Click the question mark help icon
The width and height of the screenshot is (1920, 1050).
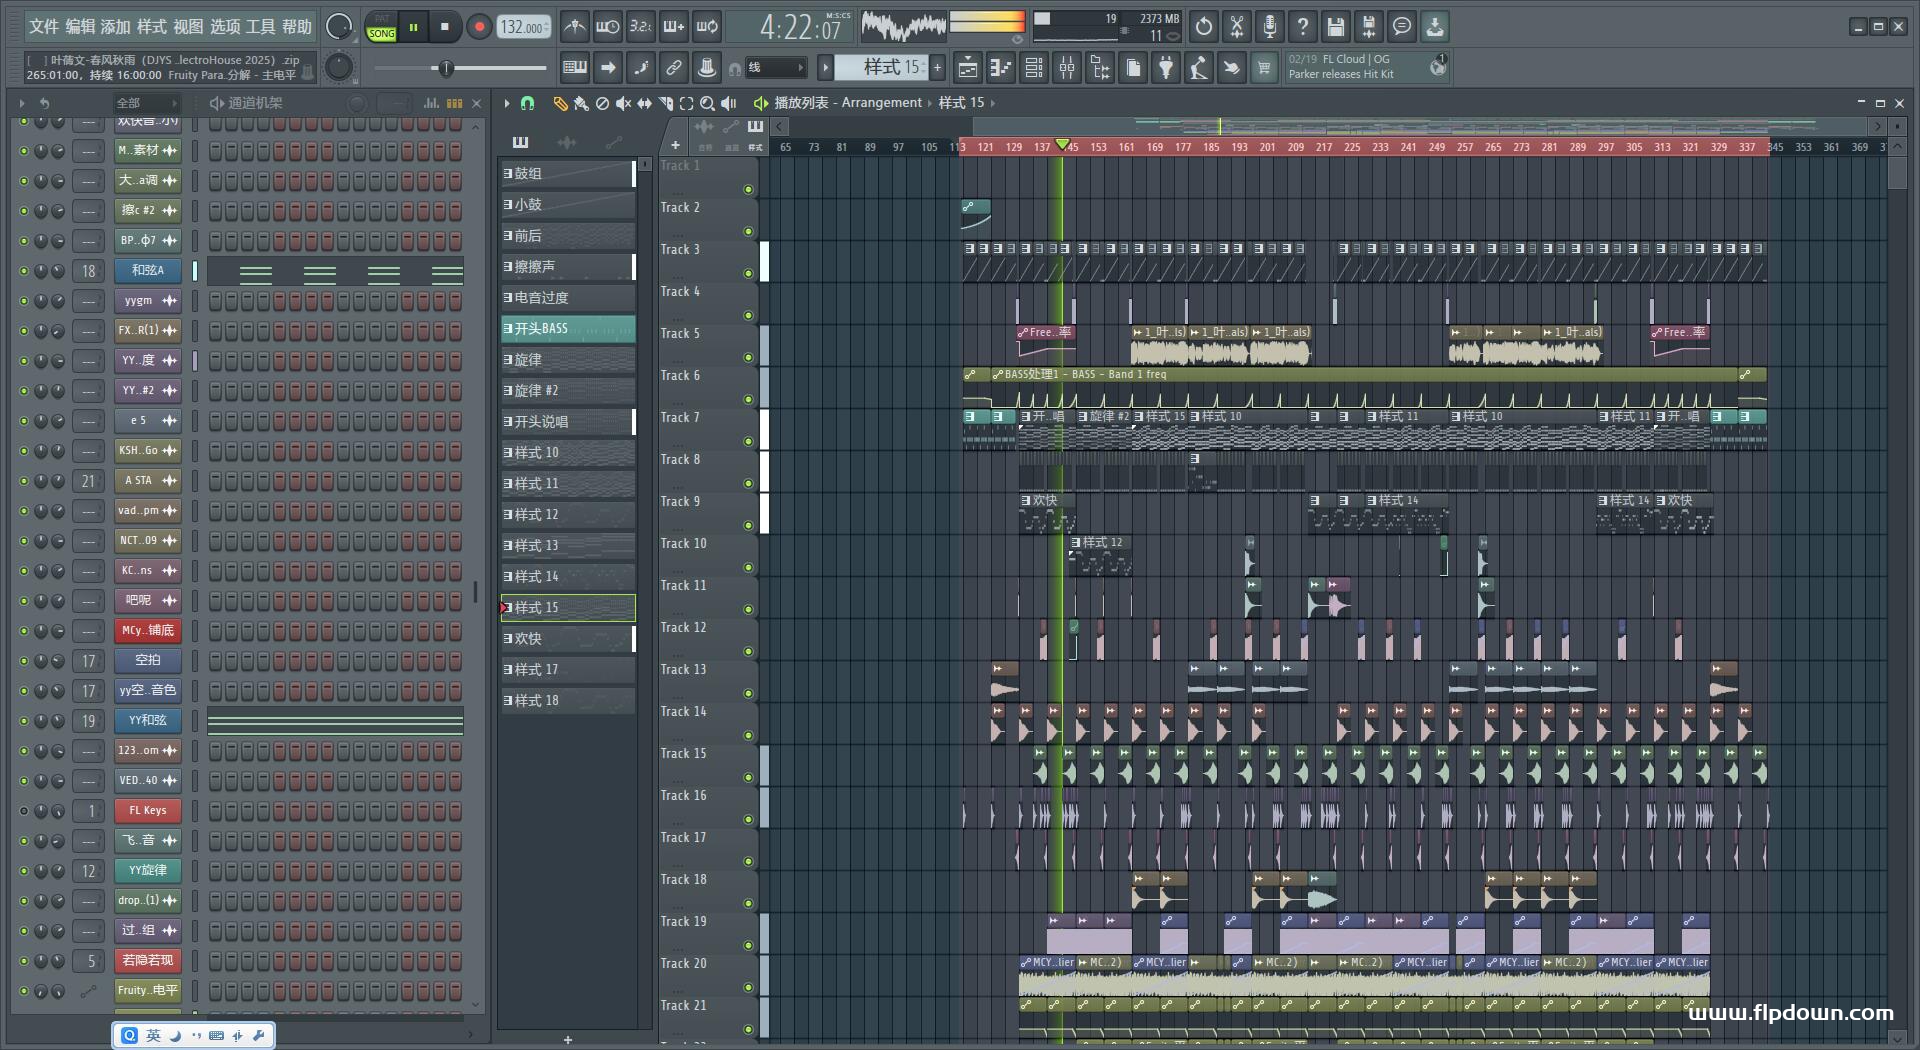(1303, 27)
